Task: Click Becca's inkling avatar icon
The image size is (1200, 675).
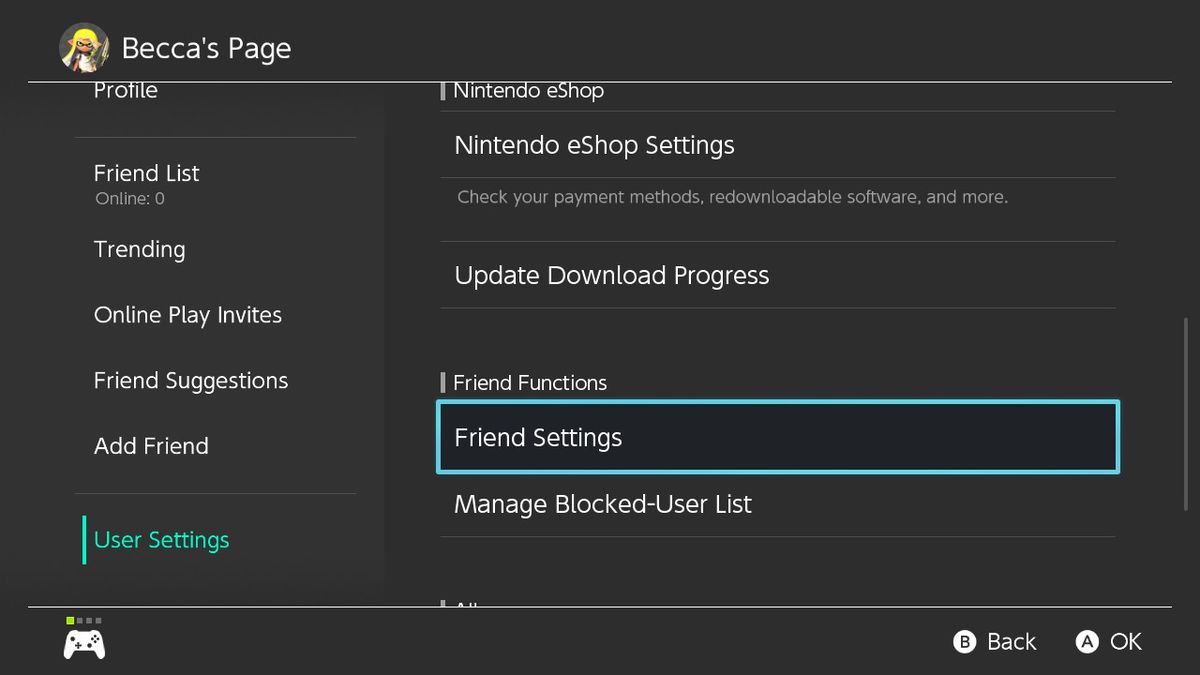Action: (85, 47)
